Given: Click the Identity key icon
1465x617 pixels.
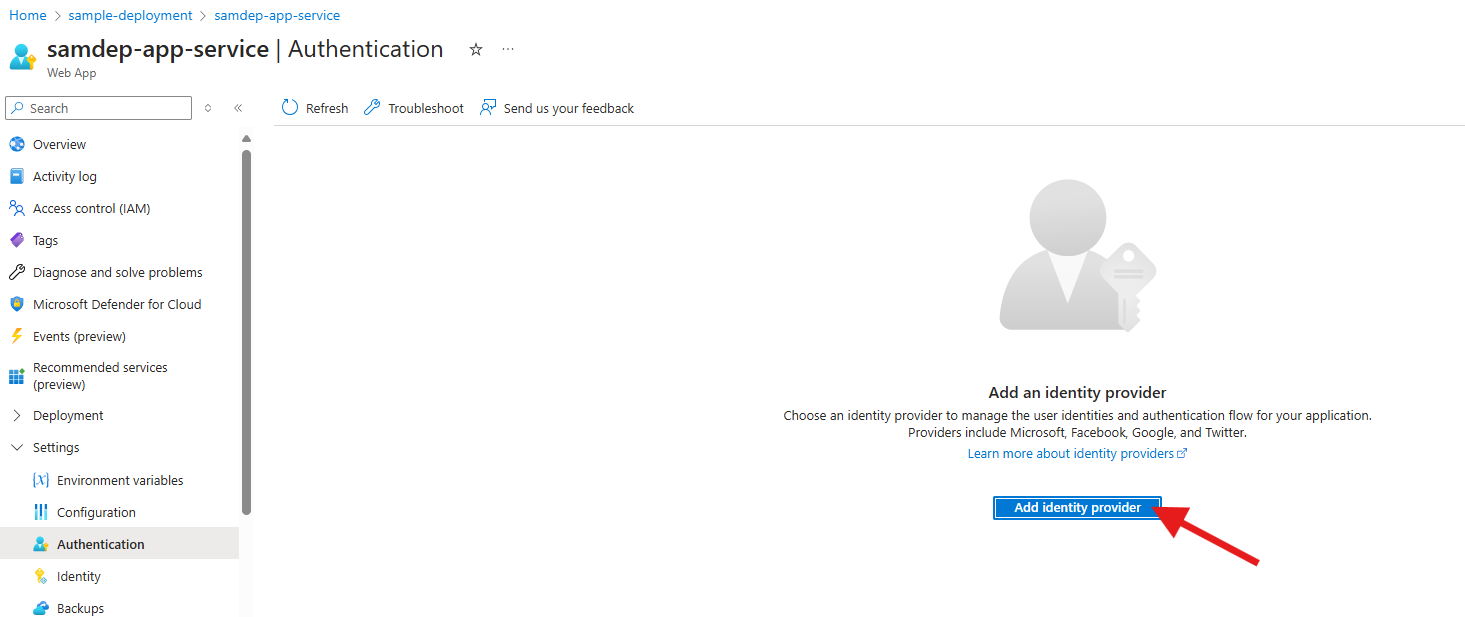Looking at the screenshot, I should [x=41, y=576].
